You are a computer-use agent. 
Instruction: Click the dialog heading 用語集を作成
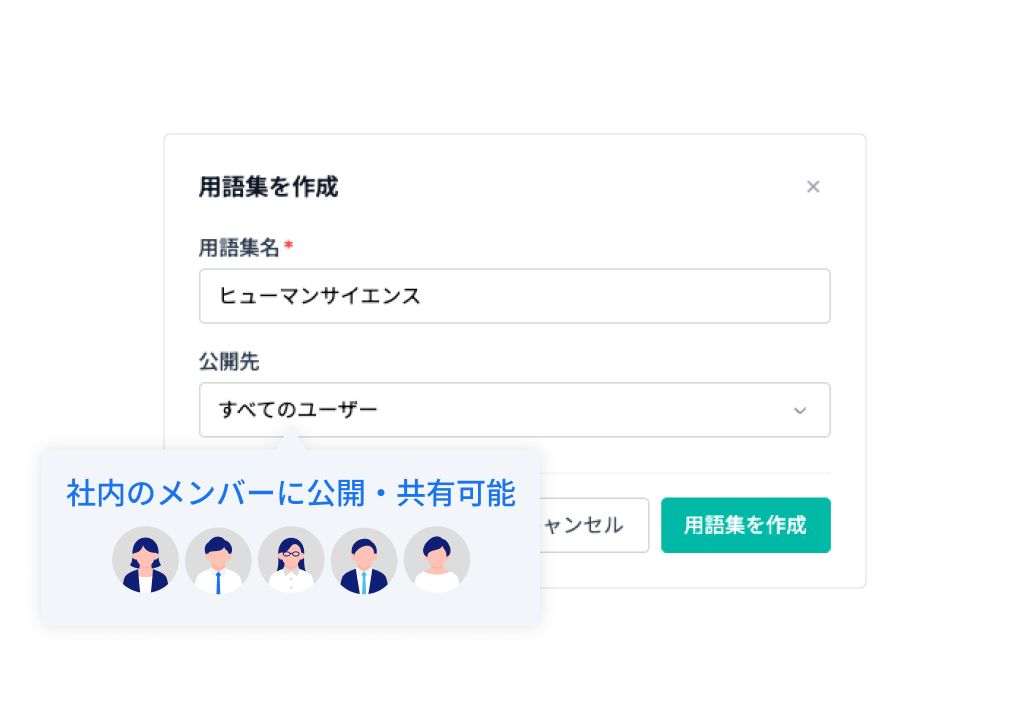(268, 187)
